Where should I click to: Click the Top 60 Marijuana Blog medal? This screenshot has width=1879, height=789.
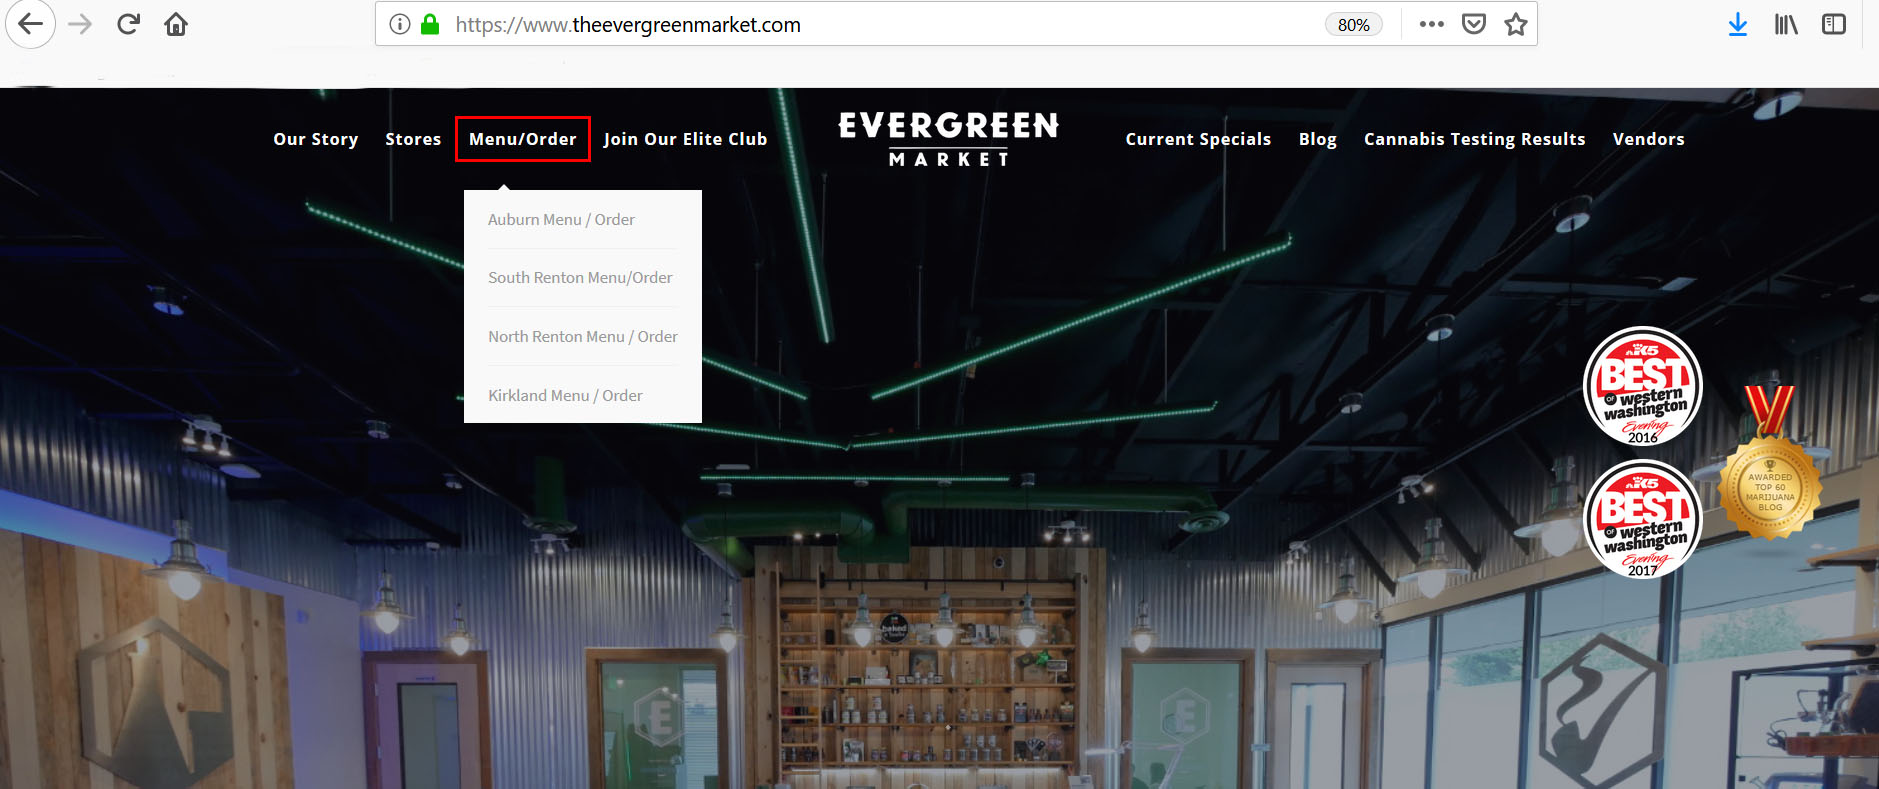1770,463
